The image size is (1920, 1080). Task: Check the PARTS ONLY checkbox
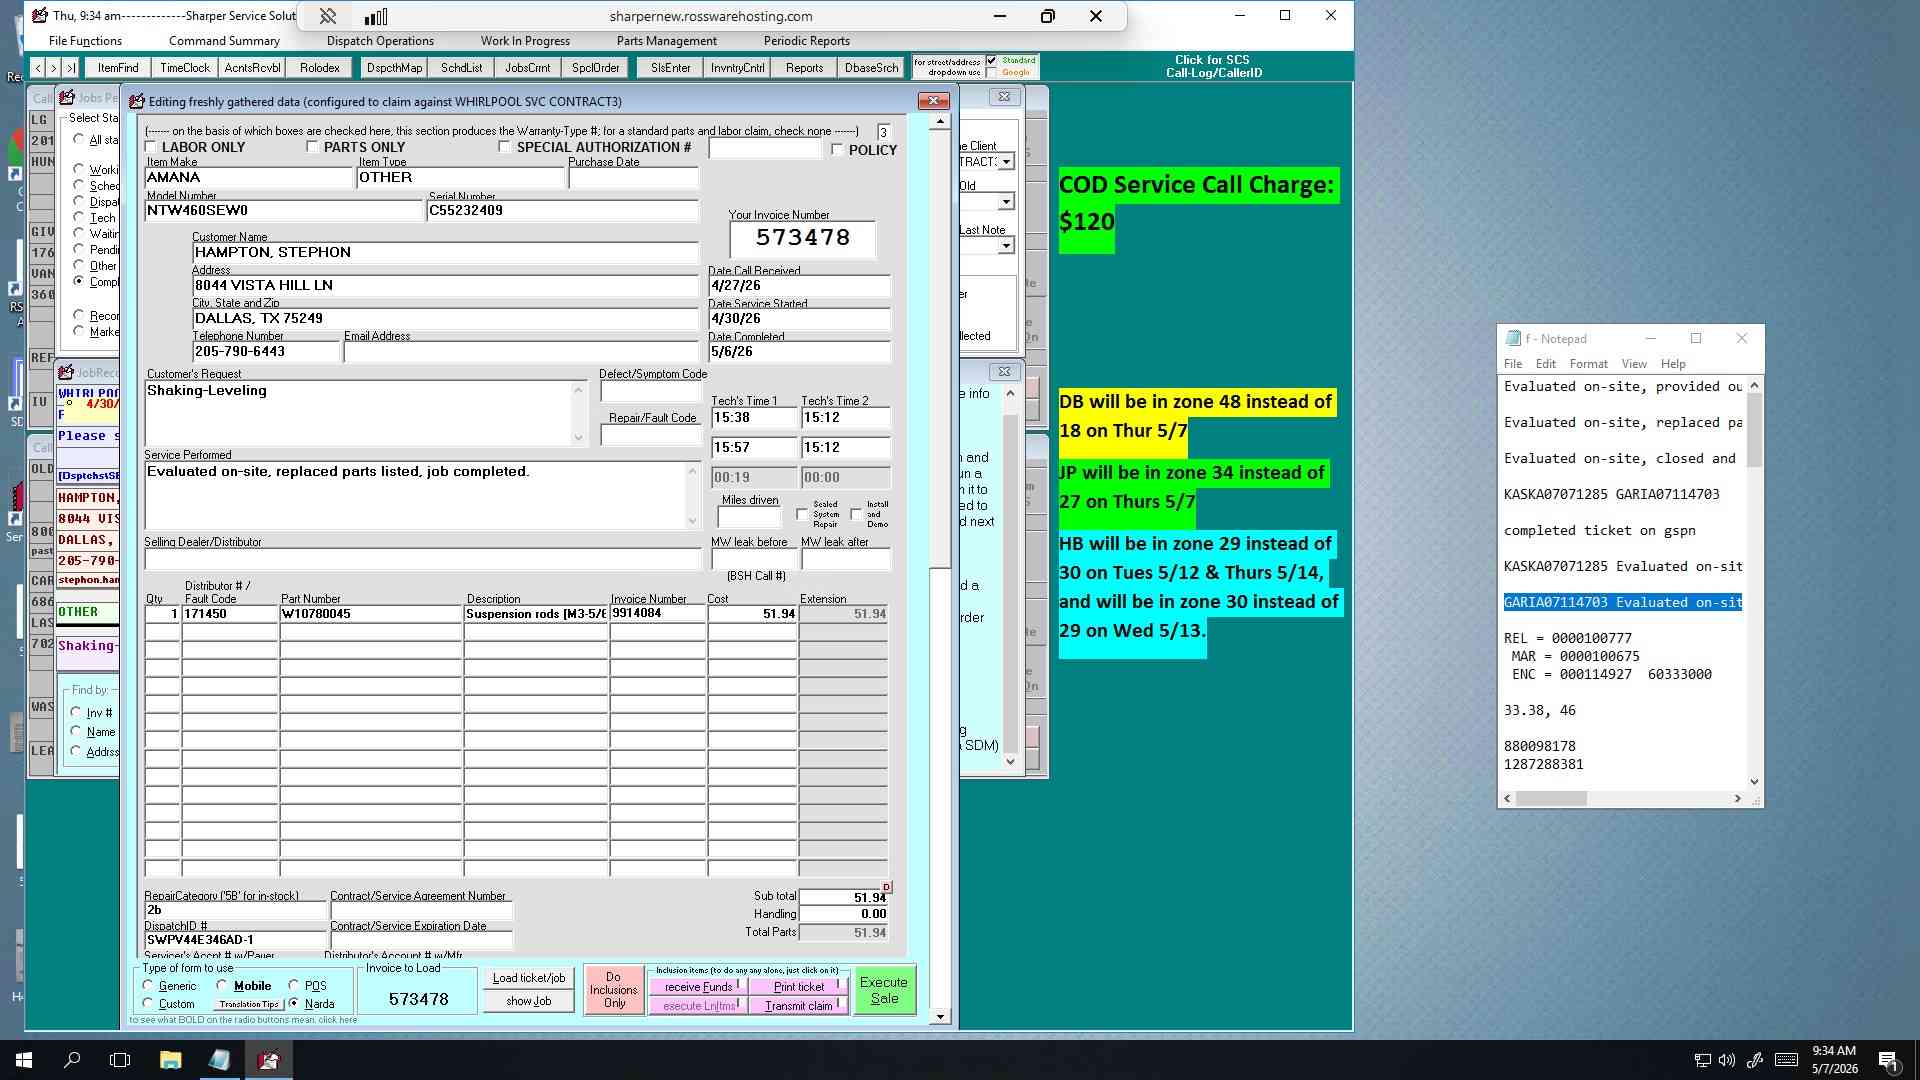click(x=312, y=147)
